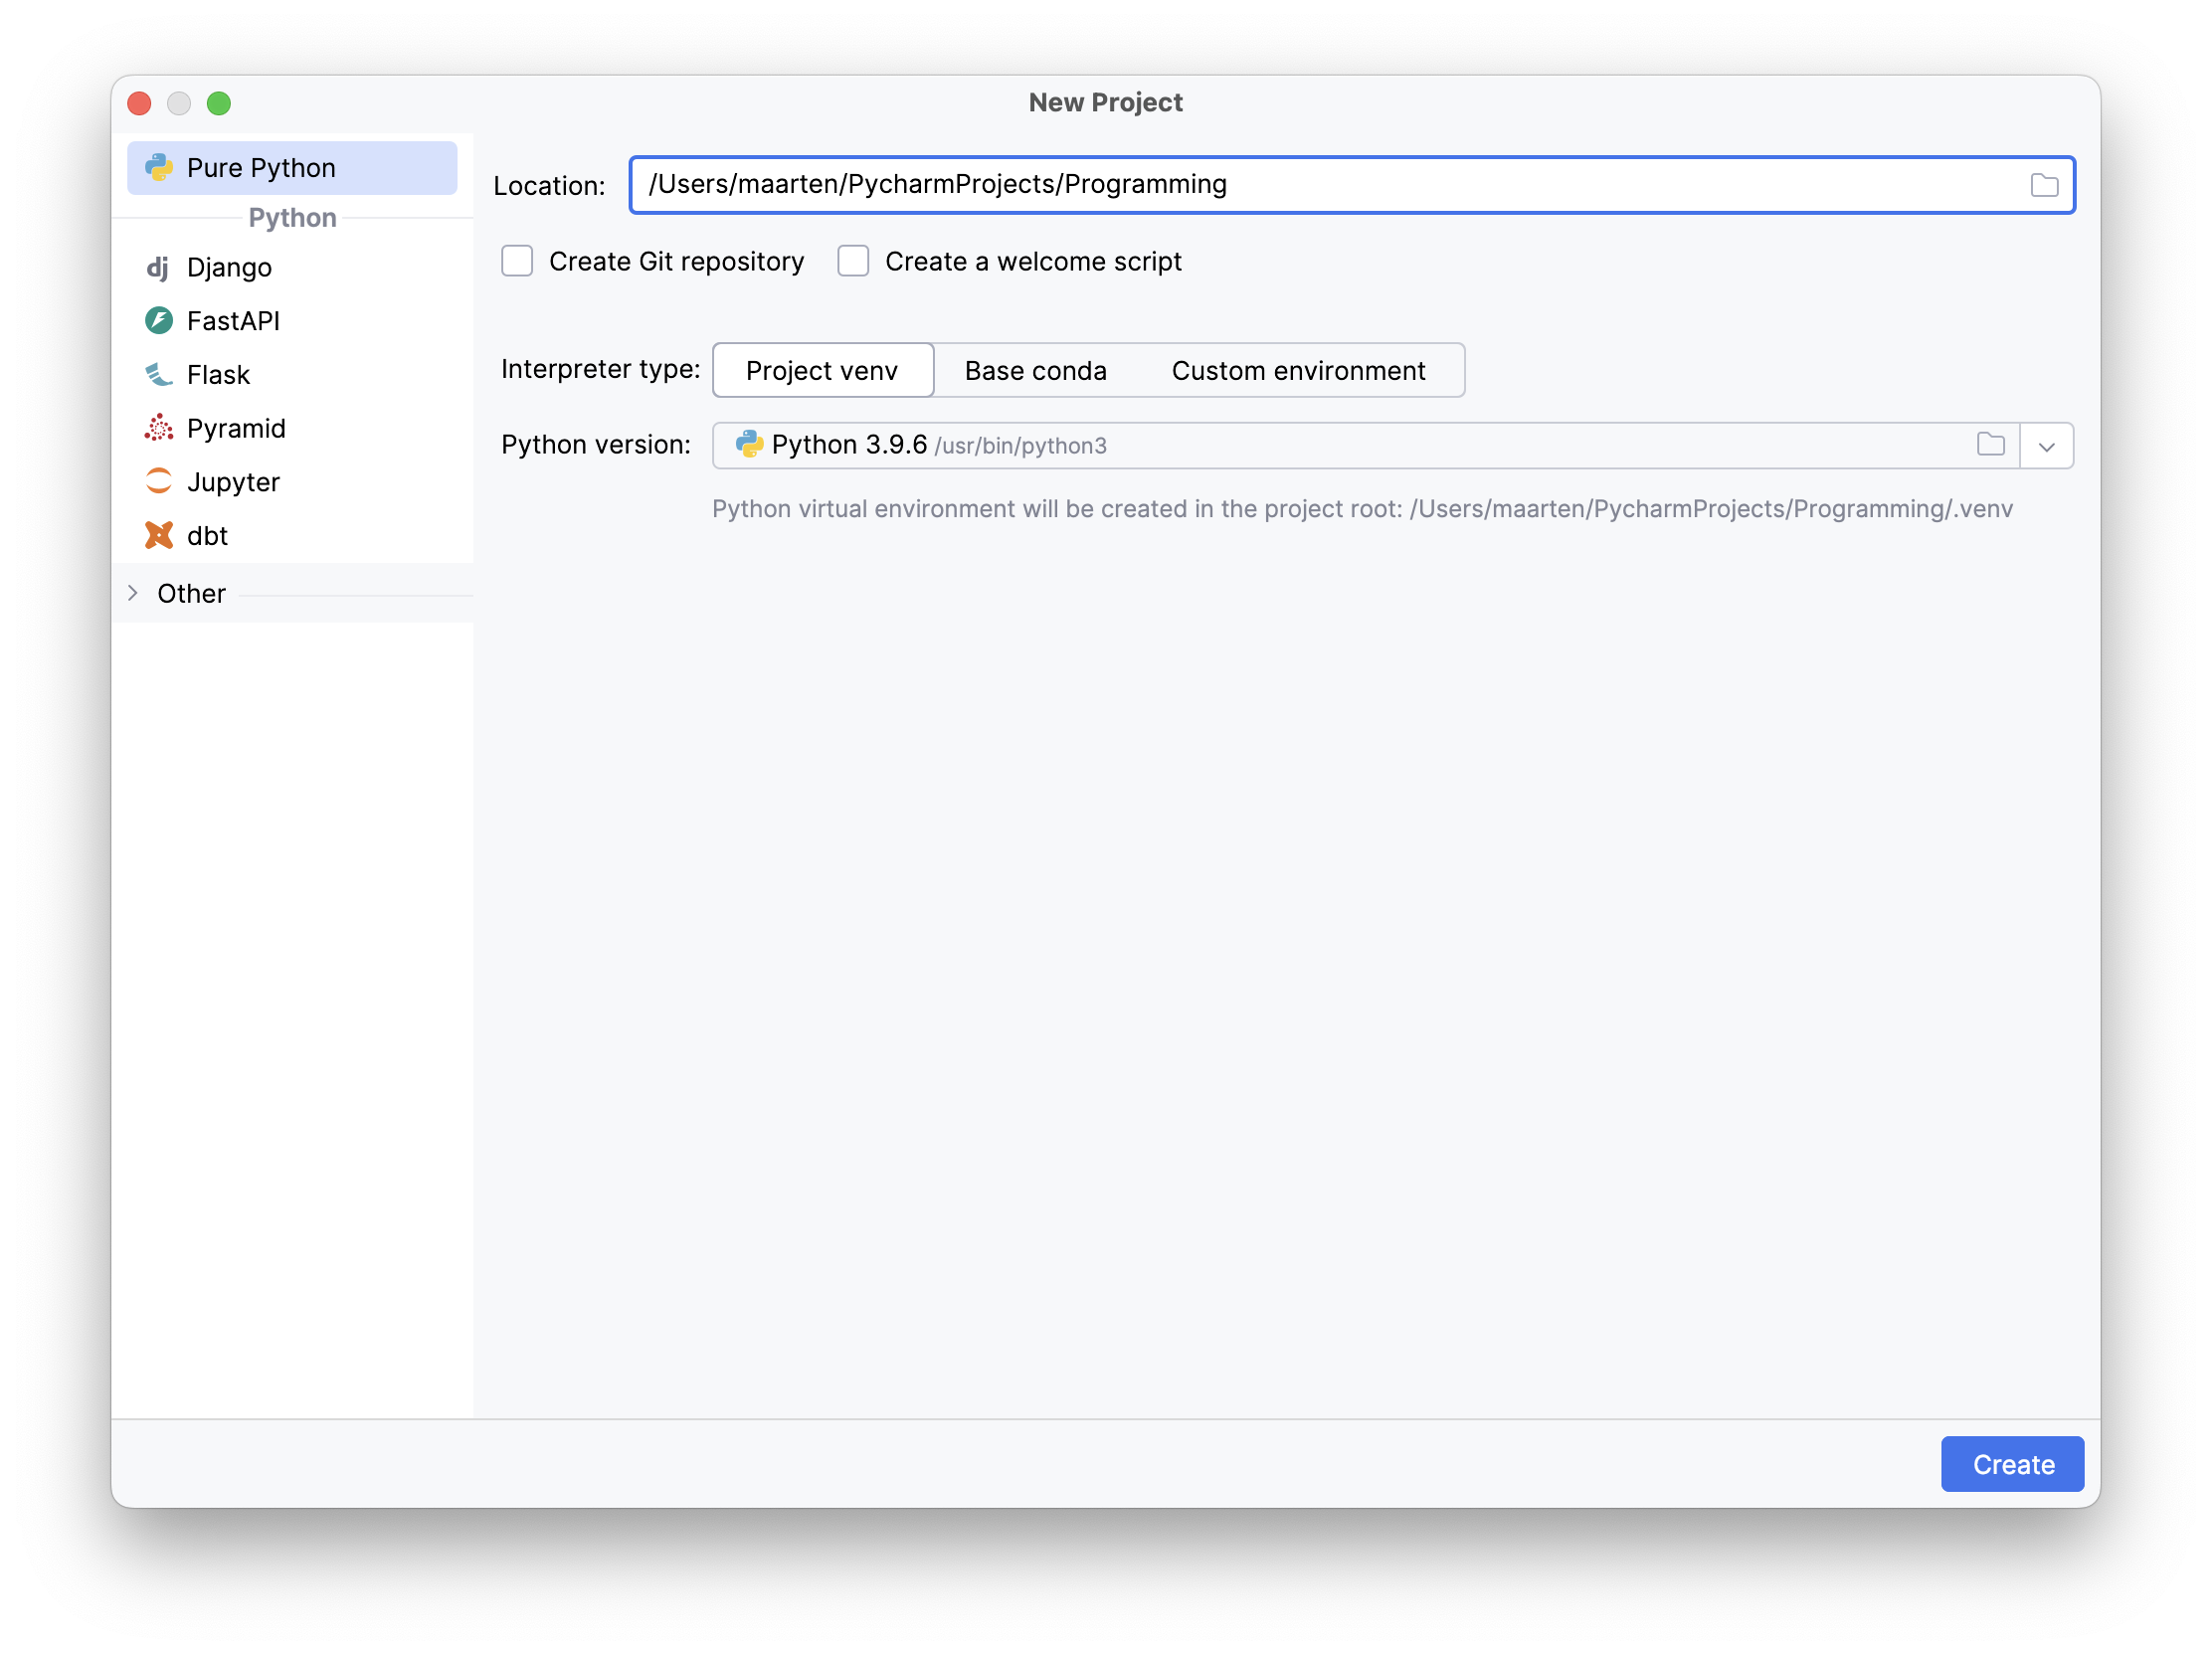Browse for Python interpreter via folder icon
Viewport: 2212px width, 1655px height.
1990,445
